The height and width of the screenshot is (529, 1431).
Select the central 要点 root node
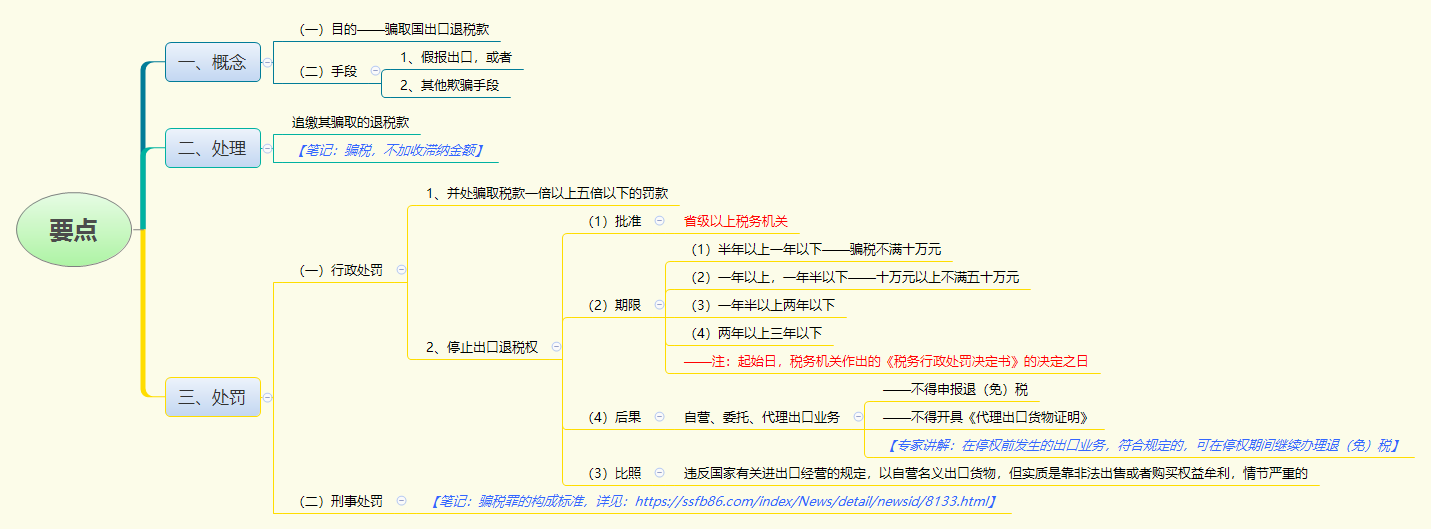(74, 229)
